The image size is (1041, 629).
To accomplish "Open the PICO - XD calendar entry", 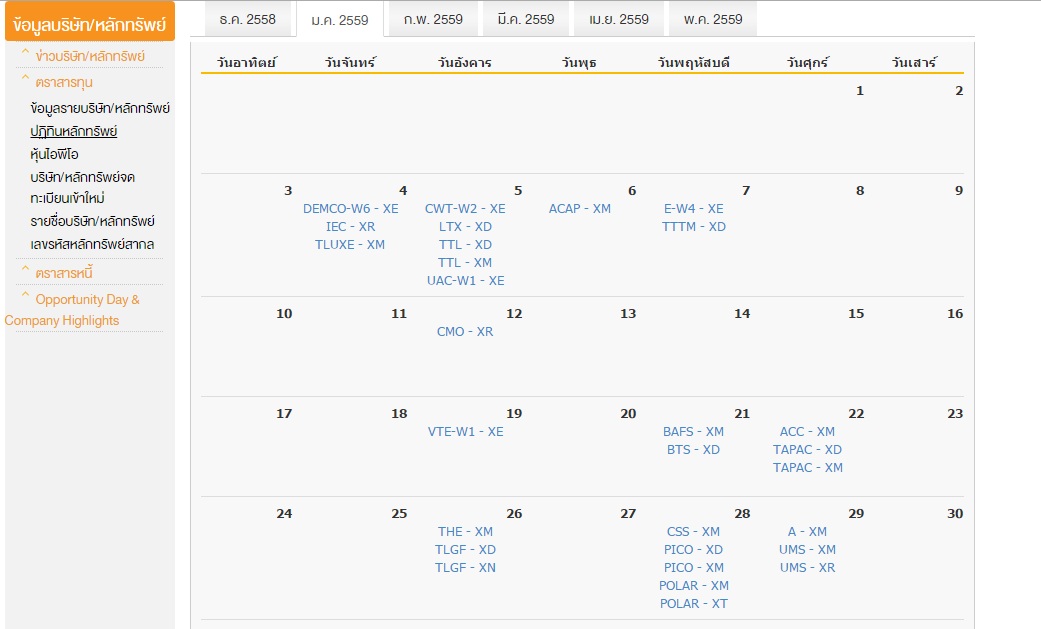I will click(694, 549).
